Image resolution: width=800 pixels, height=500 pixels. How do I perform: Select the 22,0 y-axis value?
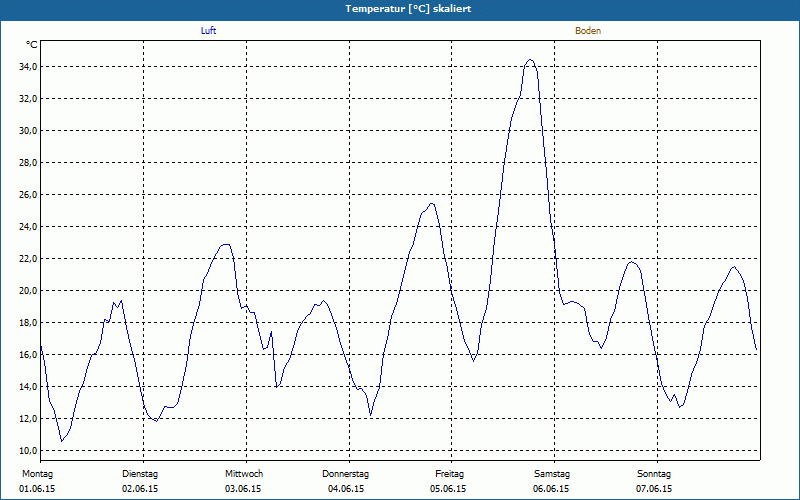(x=27, y=259)
